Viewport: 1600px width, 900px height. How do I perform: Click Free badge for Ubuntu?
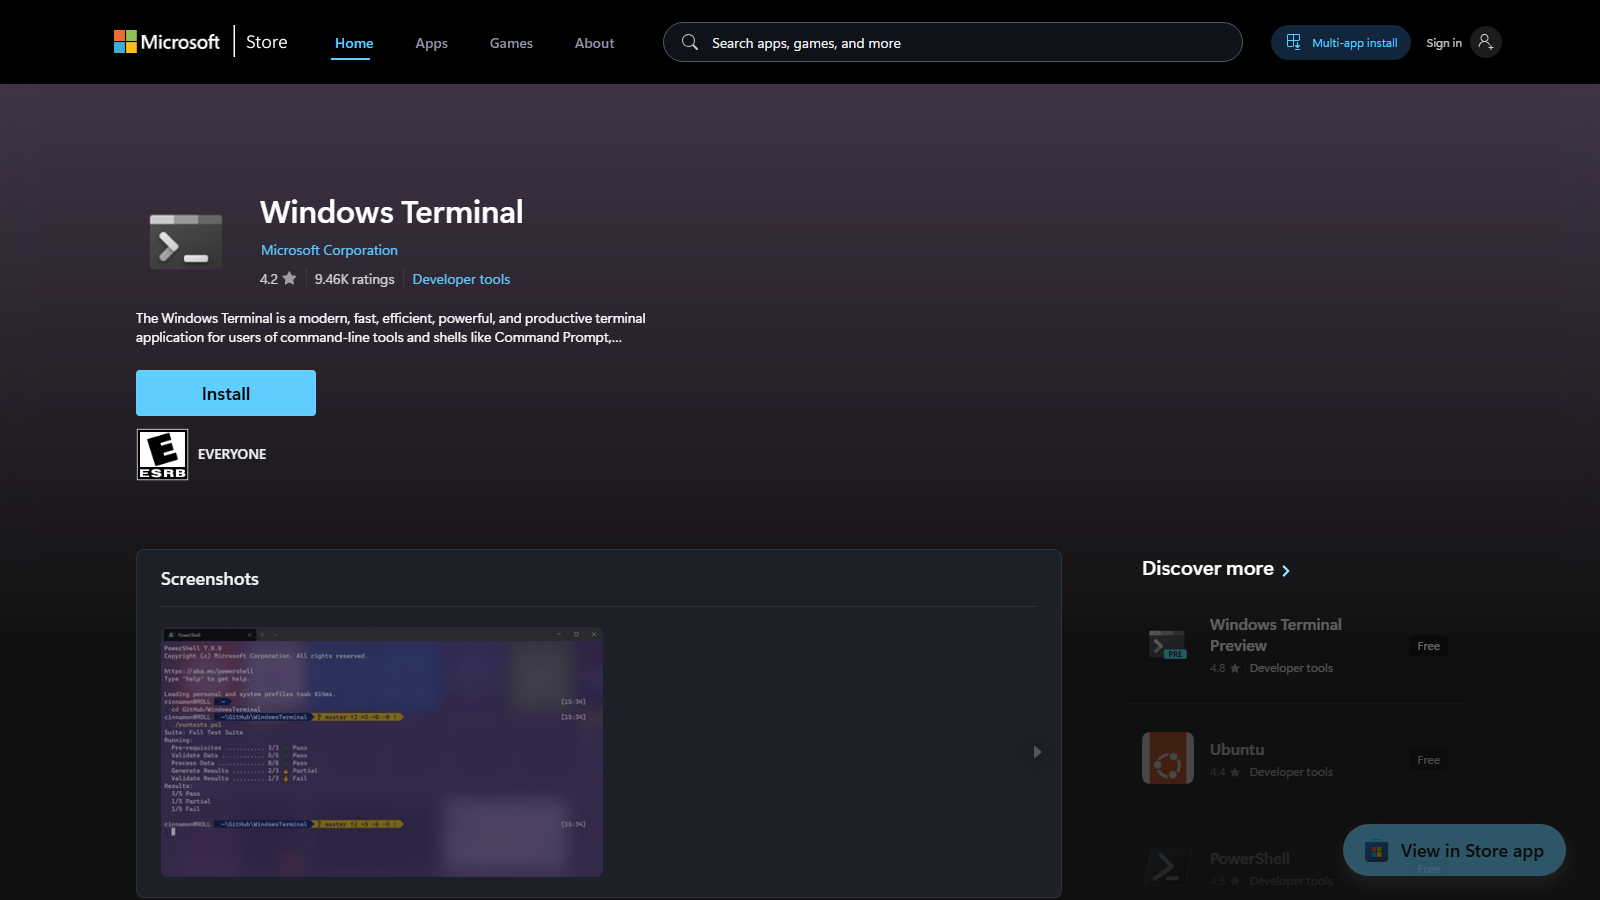tap(1428, 760)
